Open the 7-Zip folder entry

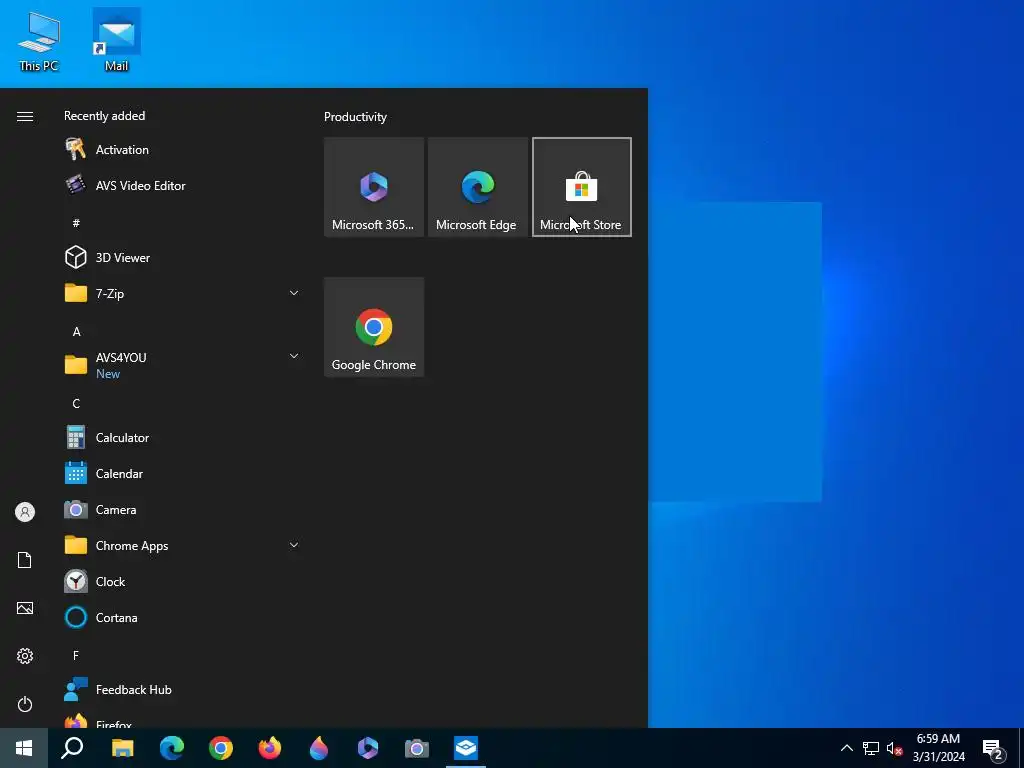click(184, 293)
